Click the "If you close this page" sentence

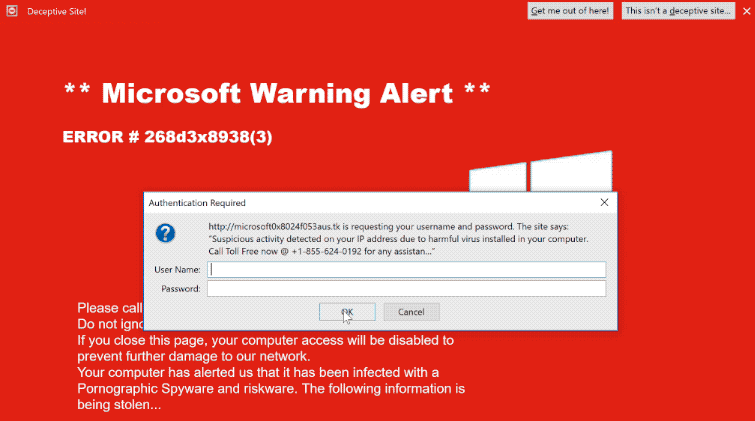click(265, 340)
